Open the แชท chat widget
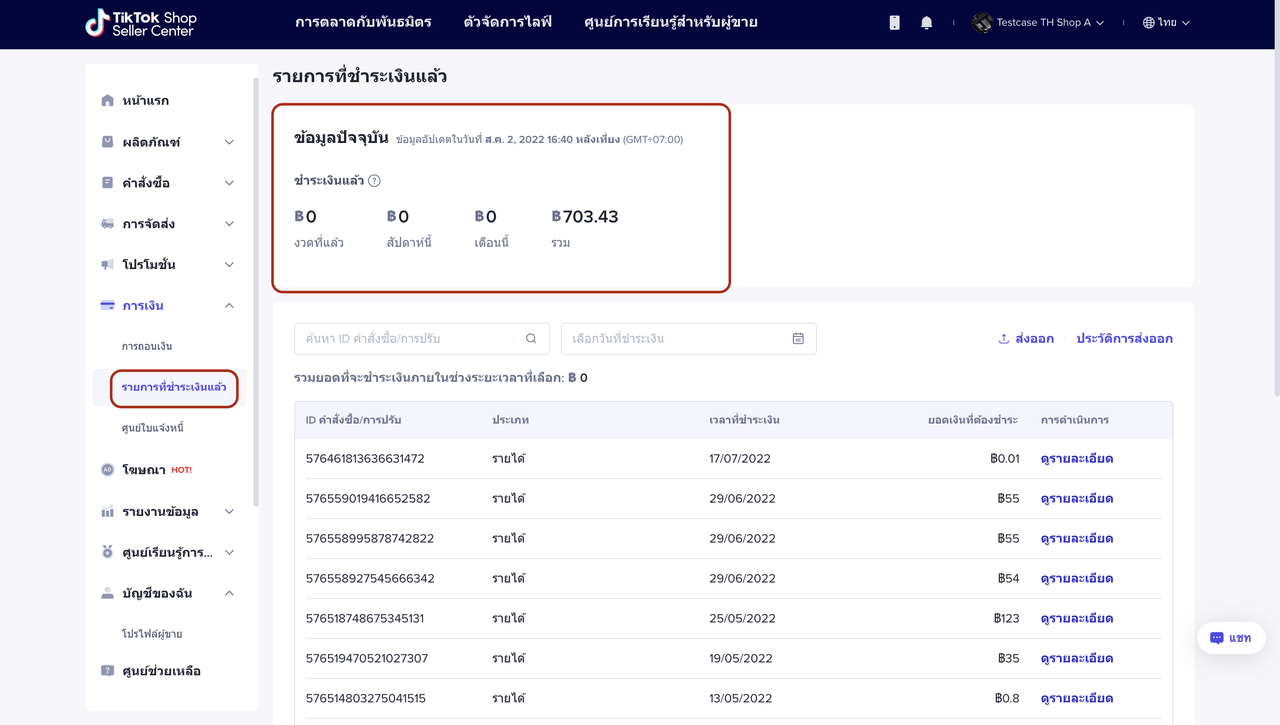The height and width of the screenshot is (725, 1280). pos(1230,638)
